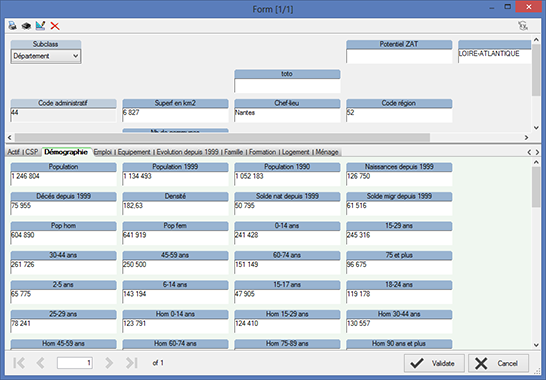The image size is (546, 380).
Task: Click the refresh icon at toolbar right
Action: click(x=523, y=26)
